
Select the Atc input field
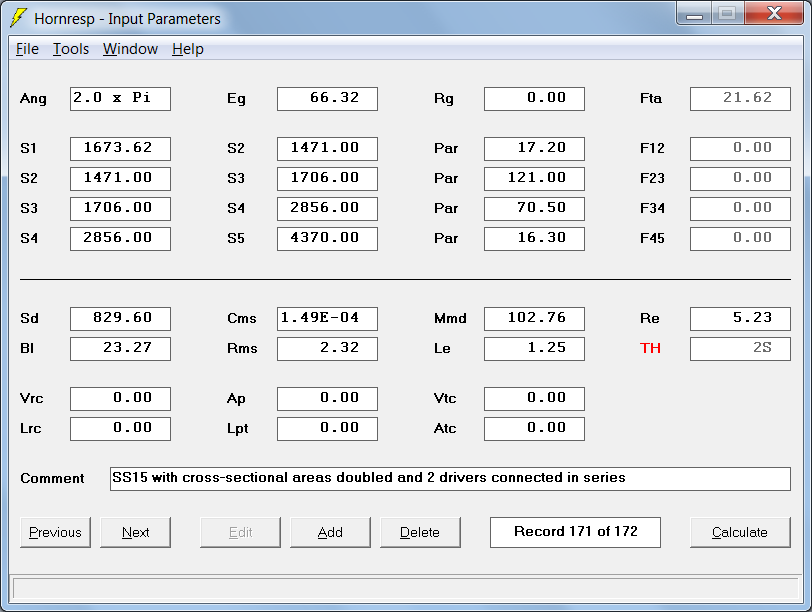click(x=534, y=429)
